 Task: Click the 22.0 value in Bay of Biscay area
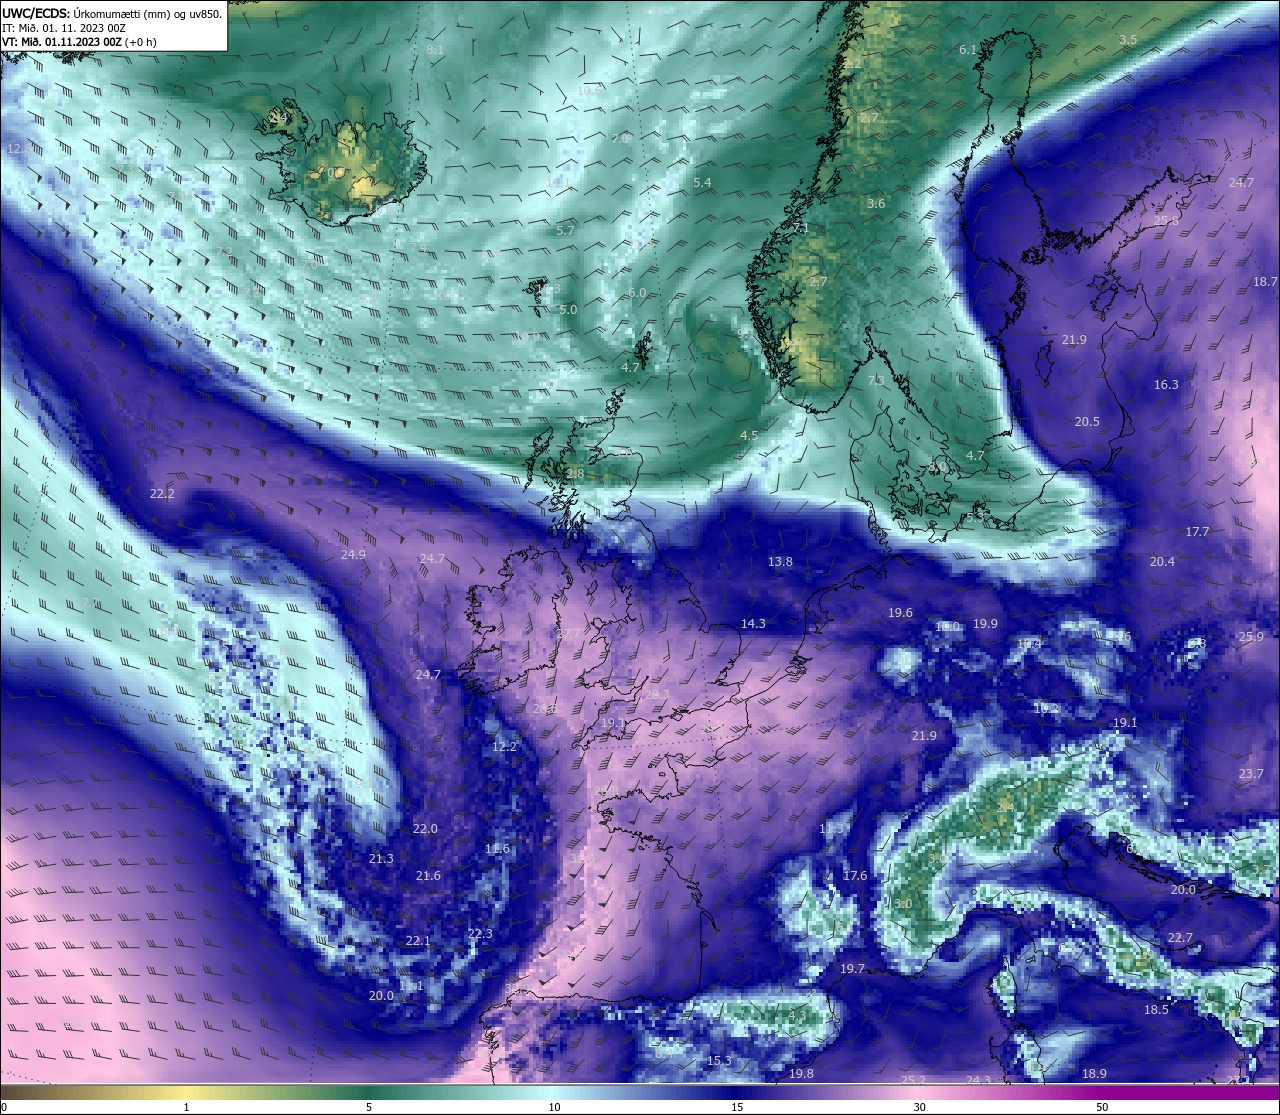click(425, 829)
